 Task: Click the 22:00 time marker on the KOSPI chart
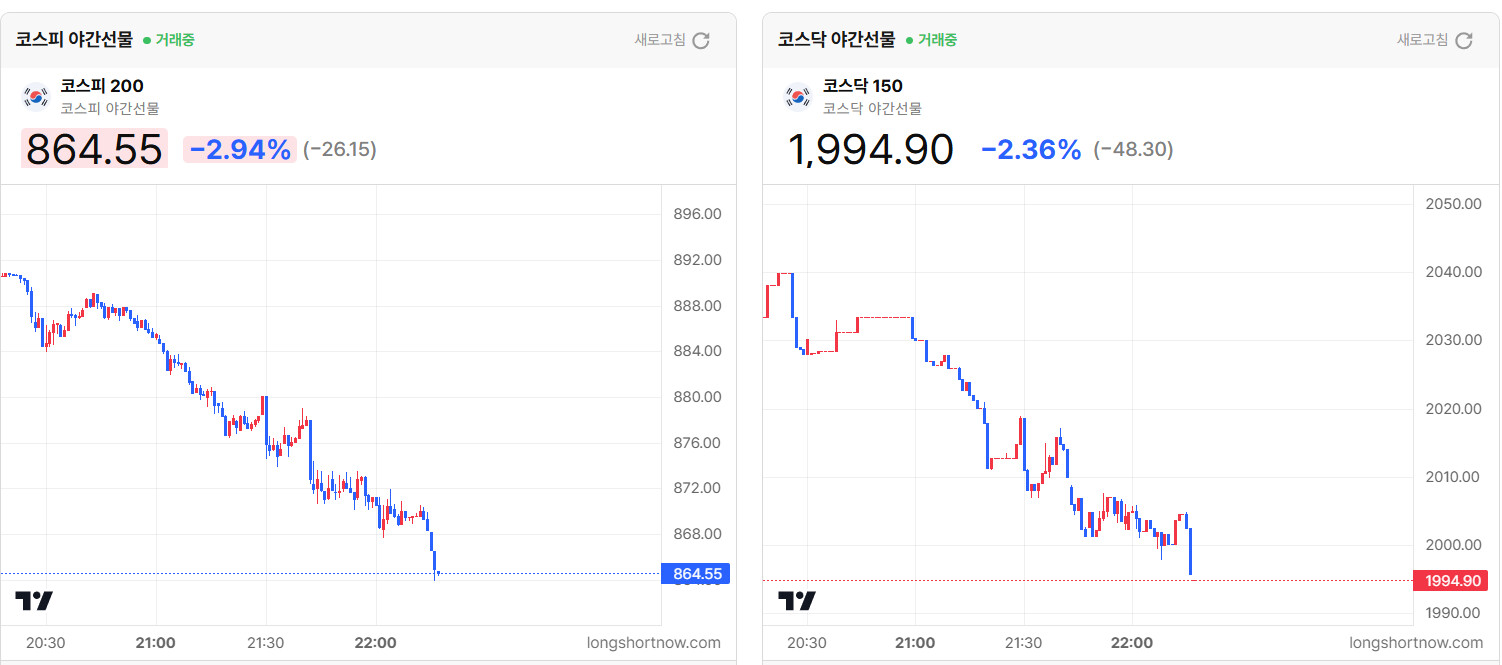click(376, 643)
